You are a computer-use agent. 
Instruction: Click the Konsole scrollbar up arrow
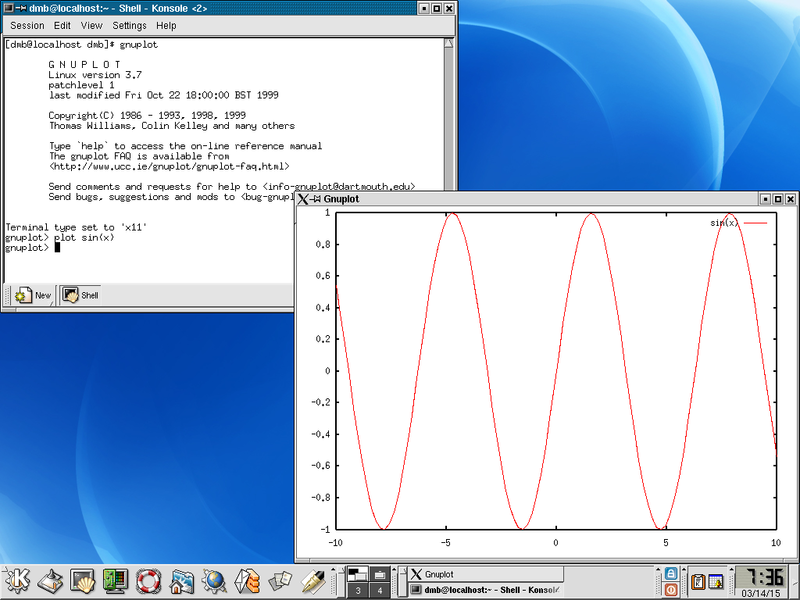pos(448,44)
